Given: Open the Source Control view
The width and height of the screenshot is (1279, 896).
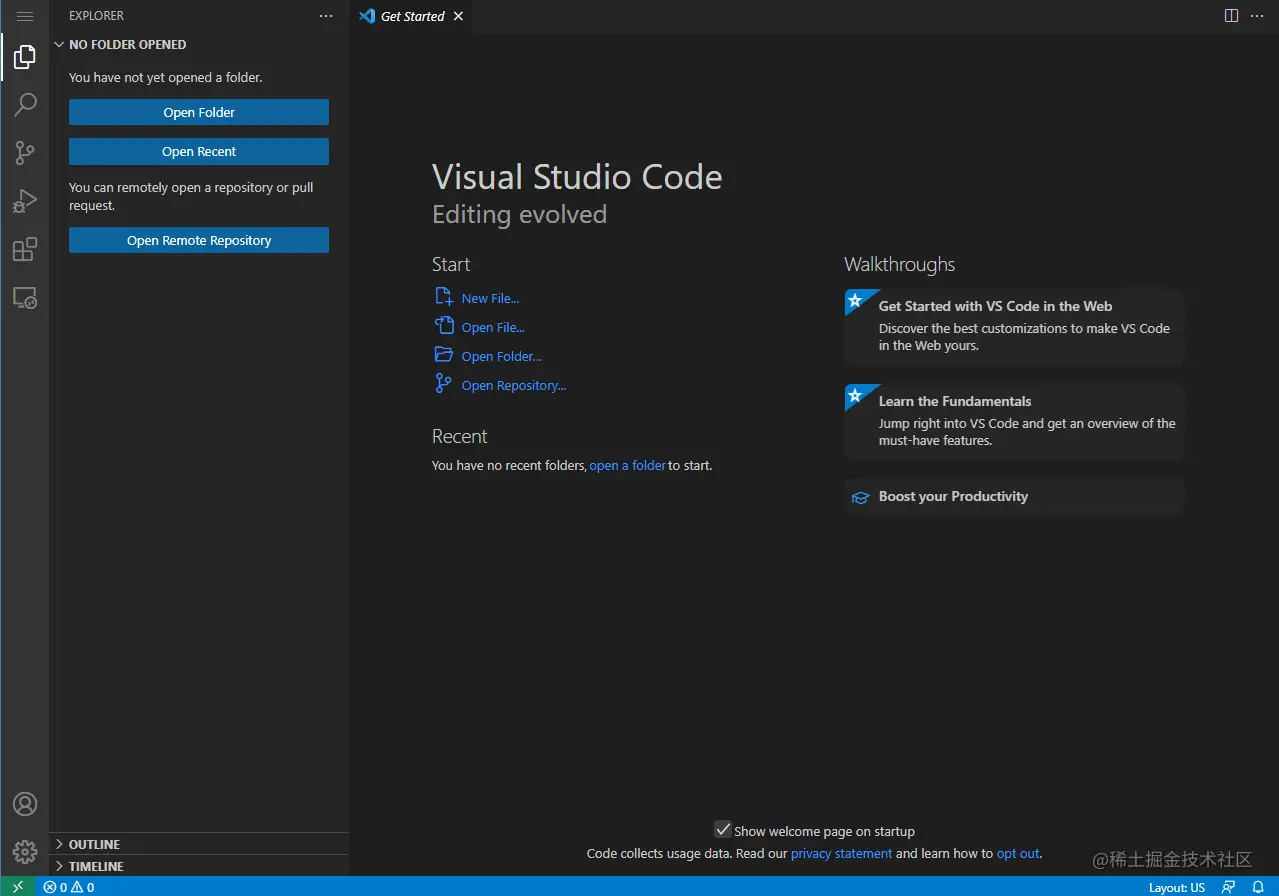Looking at the screenshot, I should coord(25,152).
